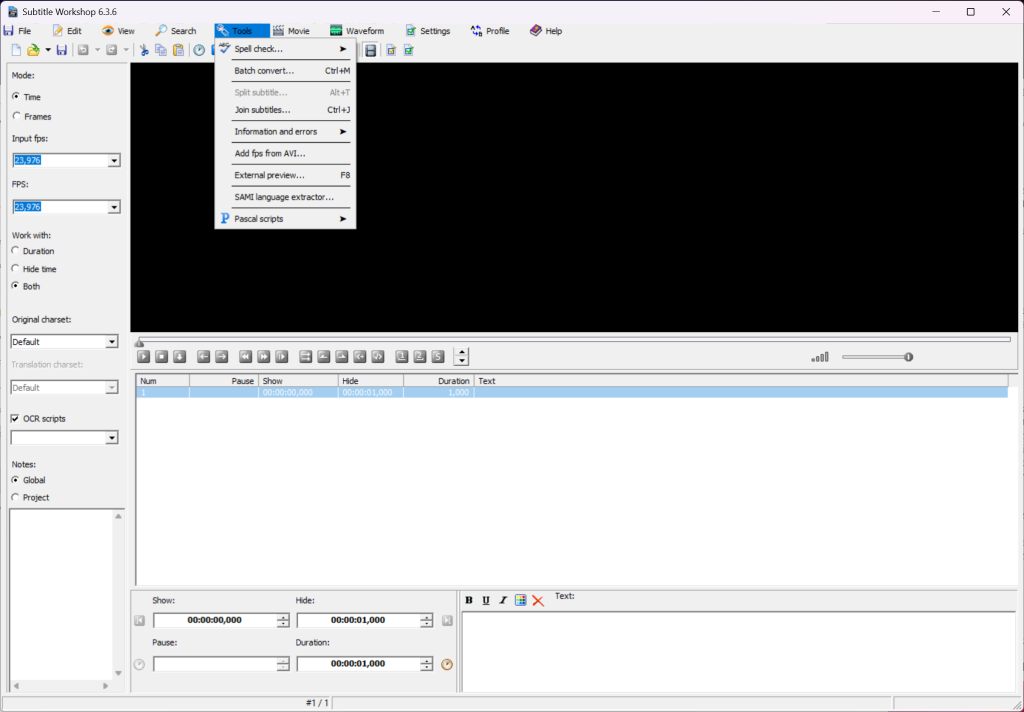
Task: Click the down-arrow button next to Stop
Action: tap(180, 357)
